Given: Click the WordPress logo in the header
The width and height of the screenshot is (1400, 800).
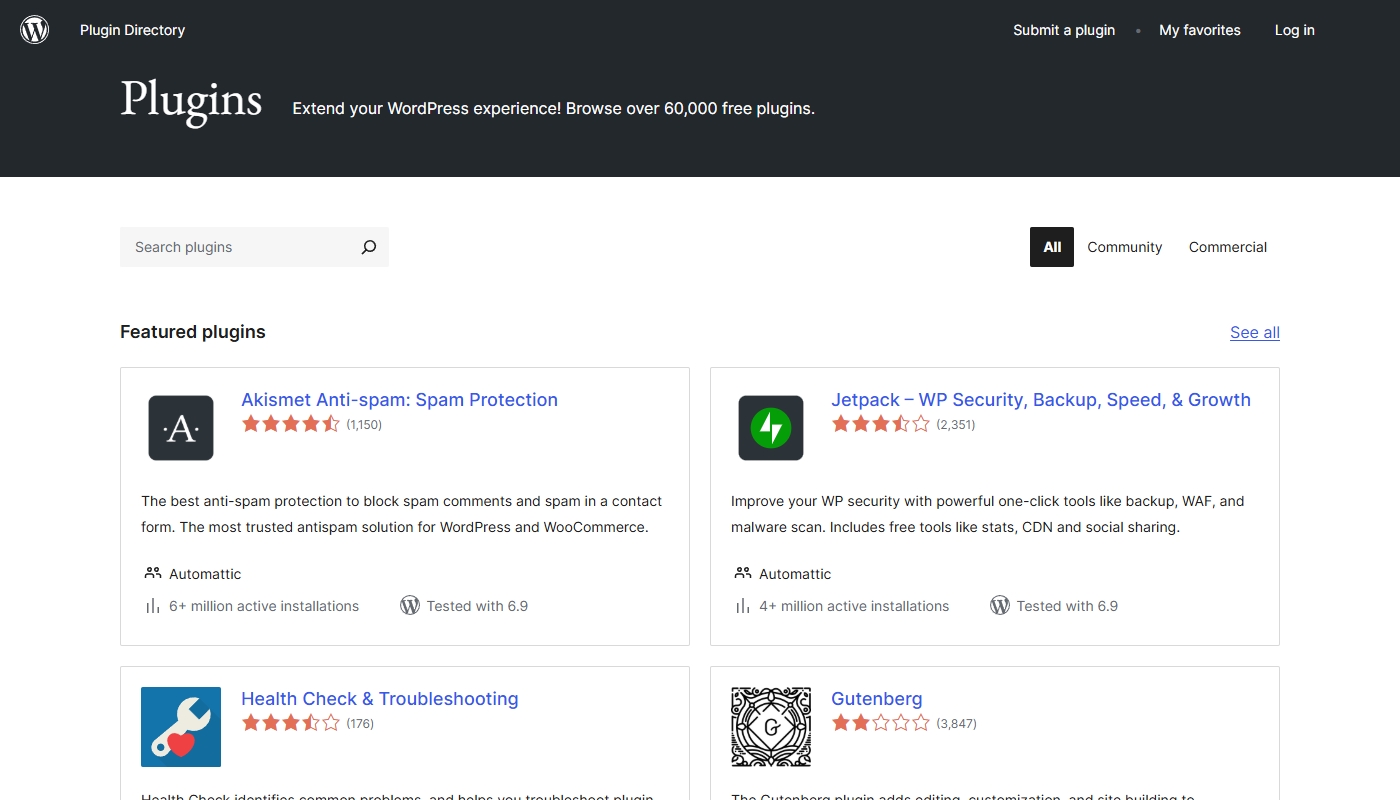Looking at the screenshot, I should [35, 30].
